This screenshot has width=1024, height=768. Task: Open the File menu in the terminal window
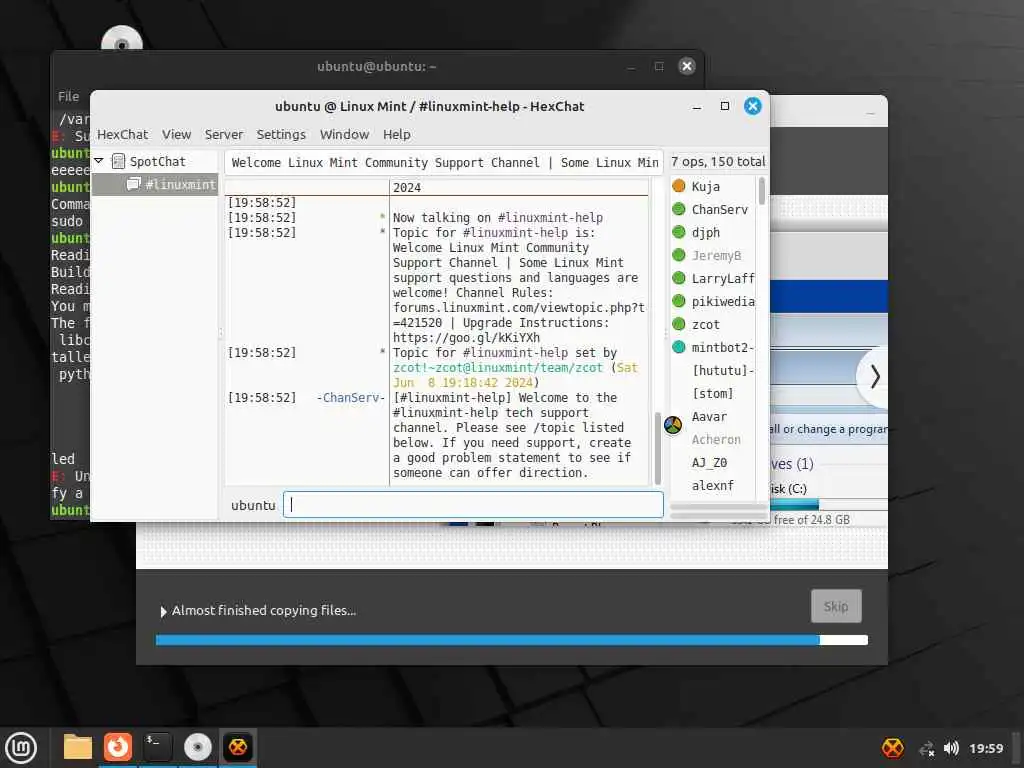click(68, 97)
